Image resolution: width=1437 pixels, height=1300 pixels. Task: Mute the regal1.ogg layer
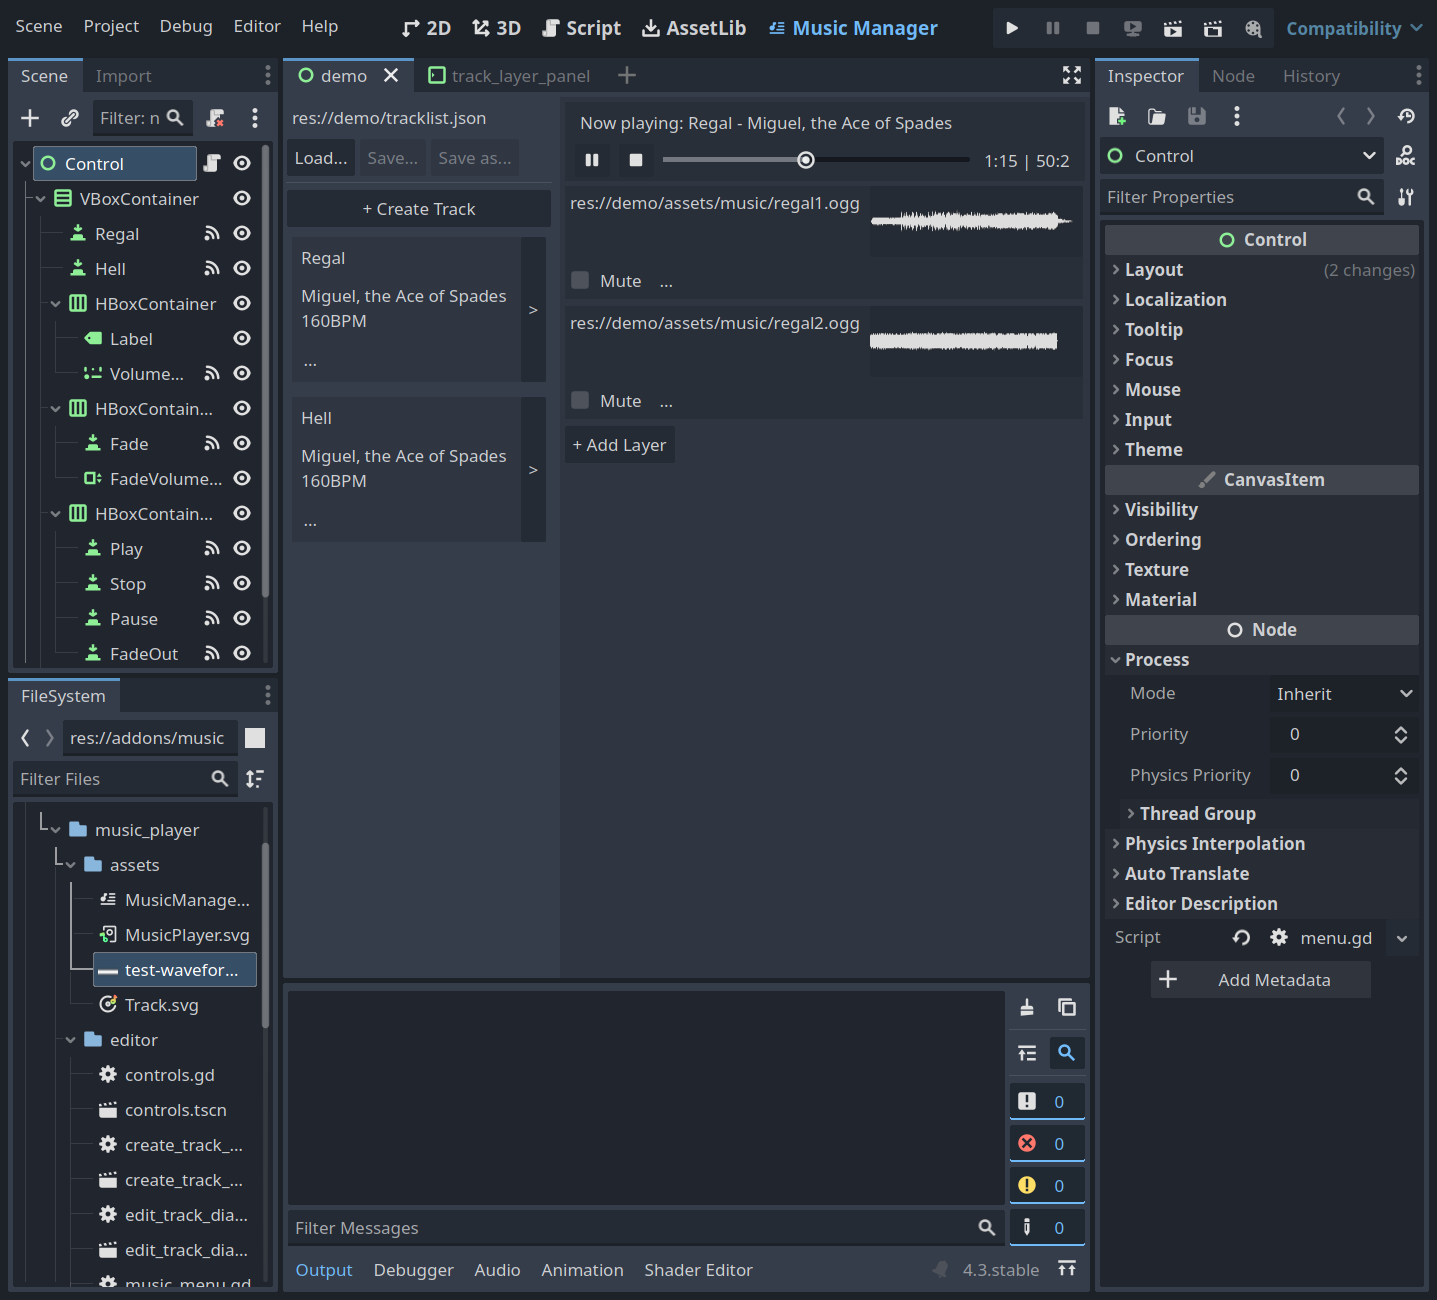pos(580,280)
